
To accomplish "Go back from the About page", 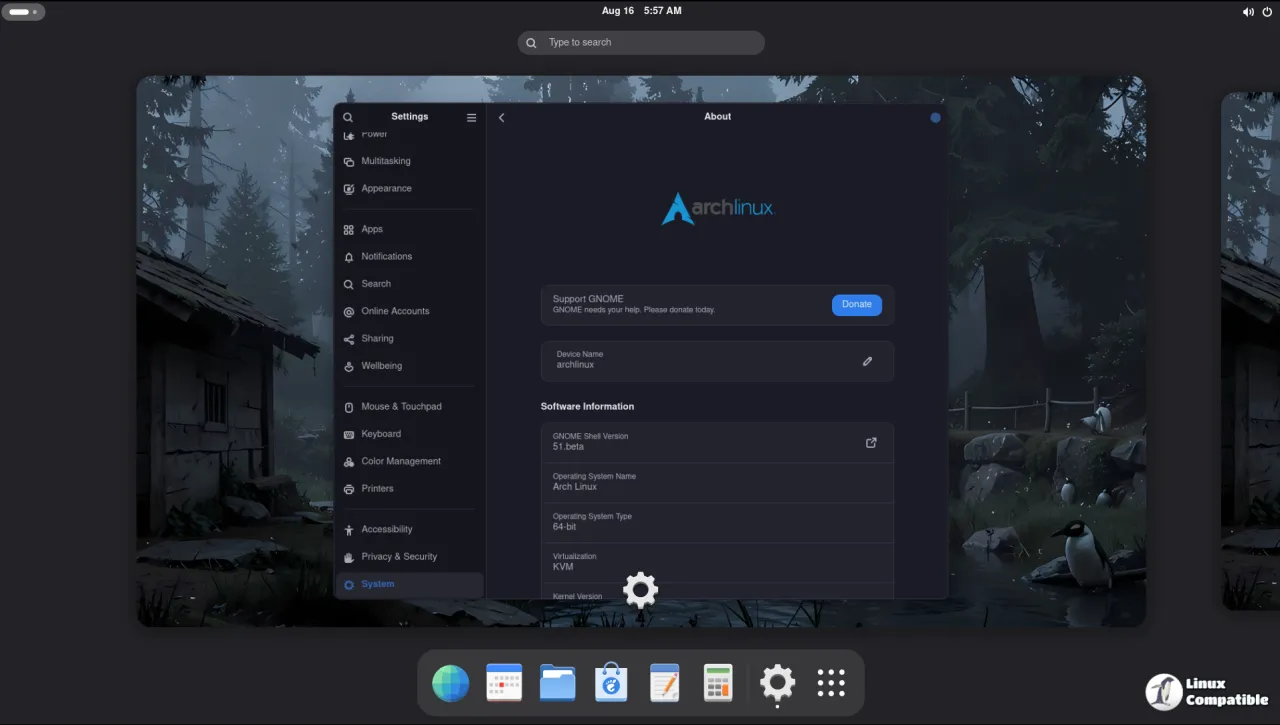I will pyautogui.click(x=501, y=117).
